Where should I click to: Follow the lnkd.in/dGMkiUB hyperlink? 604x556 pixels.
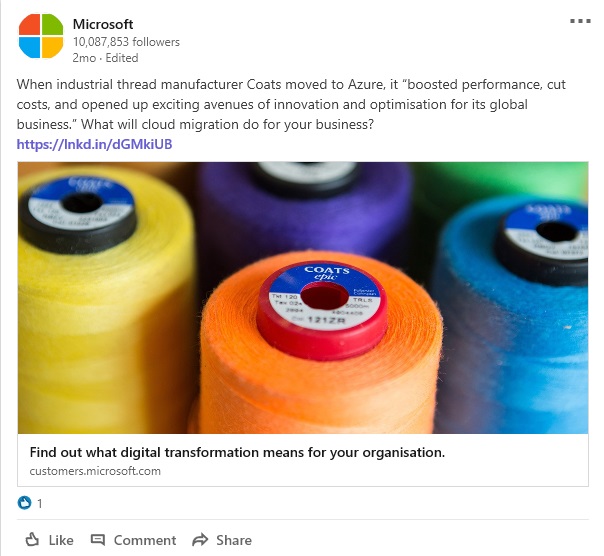pos(95,144)
